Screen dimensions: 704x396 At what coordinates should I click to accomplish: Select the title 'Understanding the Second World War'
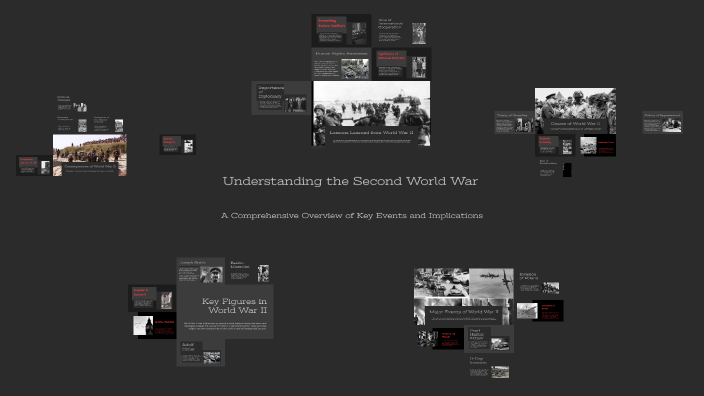tap(350, 181)
